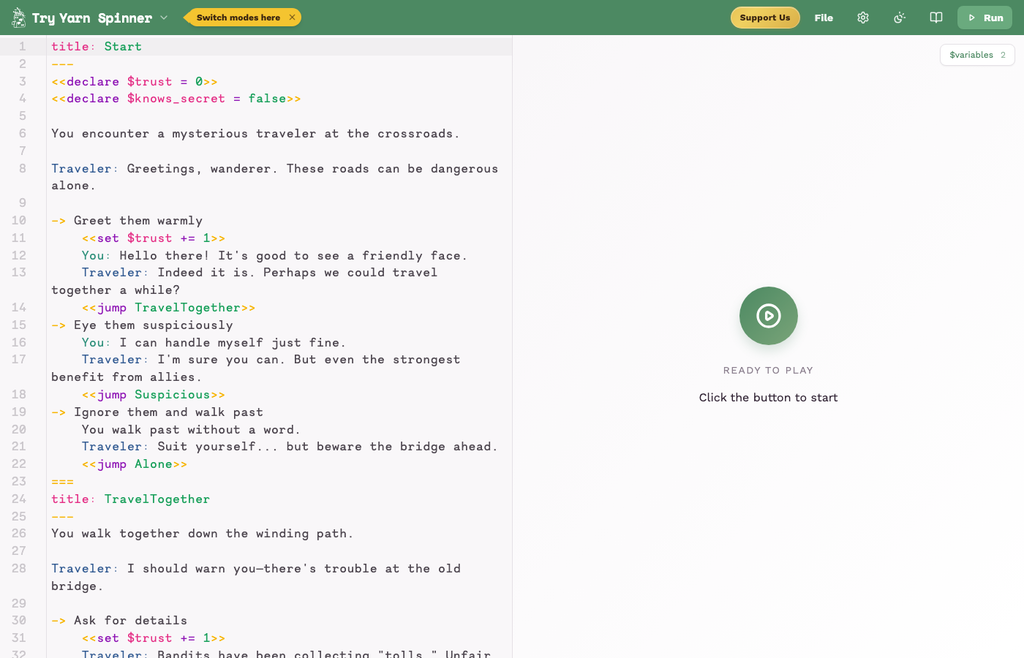Open settings with the gear icon
This screenshot has height=658, width=1024.
863,18
